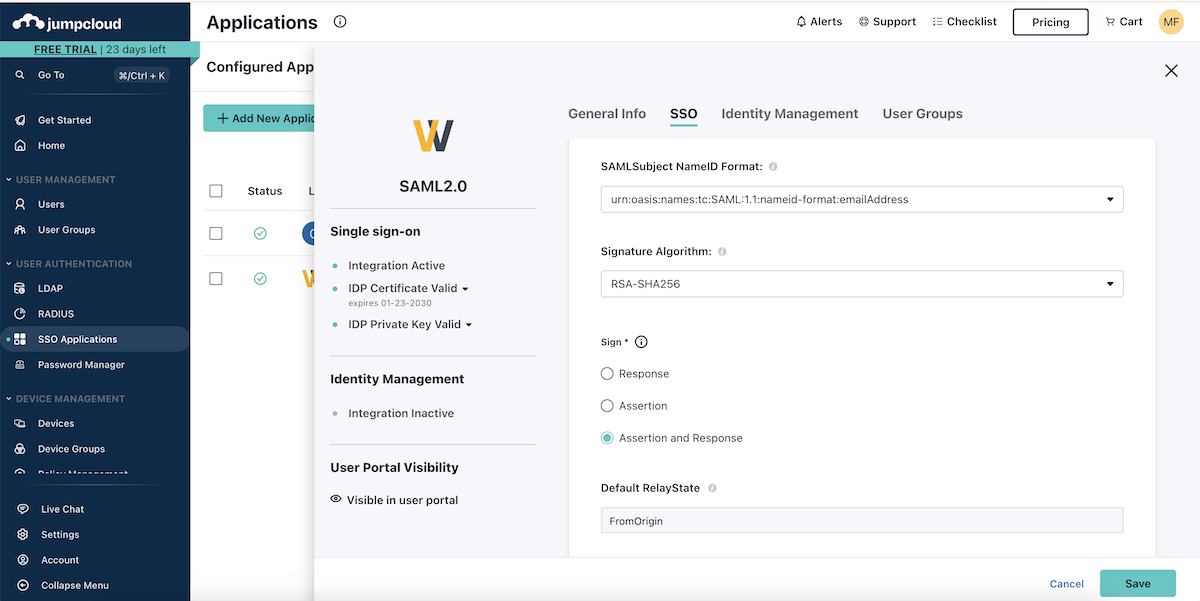
Task: Click the Settings gear in sidebar
Action: click(x=23, y=535)
